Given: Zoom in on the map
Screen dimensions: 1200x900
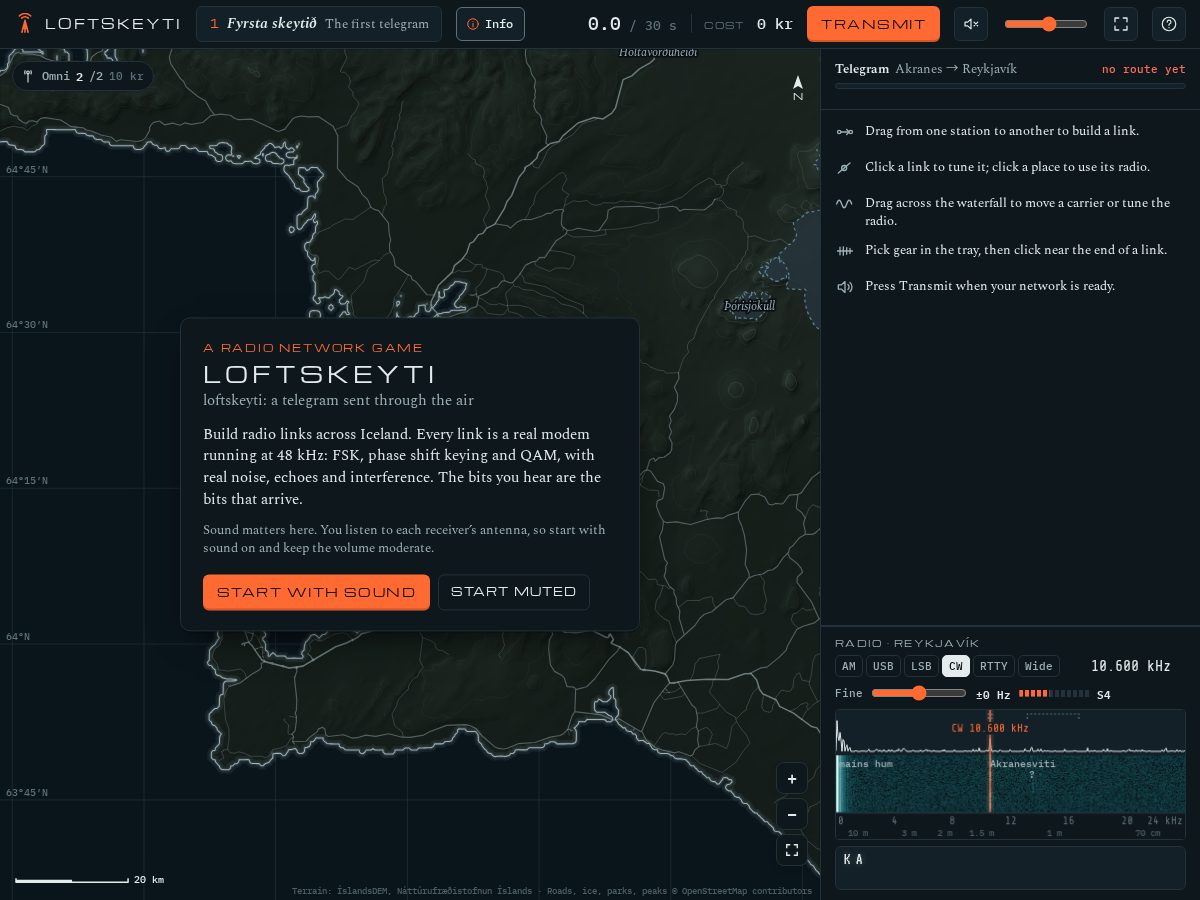Looking at the screenshot, I should click(x=792, y=779).
